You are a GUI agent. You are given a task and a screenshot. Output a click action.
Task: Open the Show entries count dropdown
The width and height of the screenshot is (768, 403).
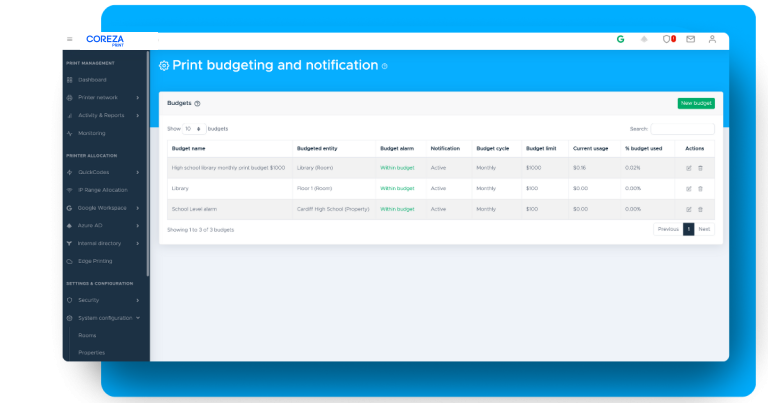(x=193, y=129)
